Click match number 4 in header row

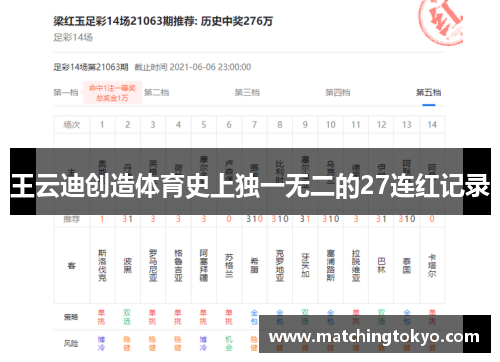(x=178, y=125)
